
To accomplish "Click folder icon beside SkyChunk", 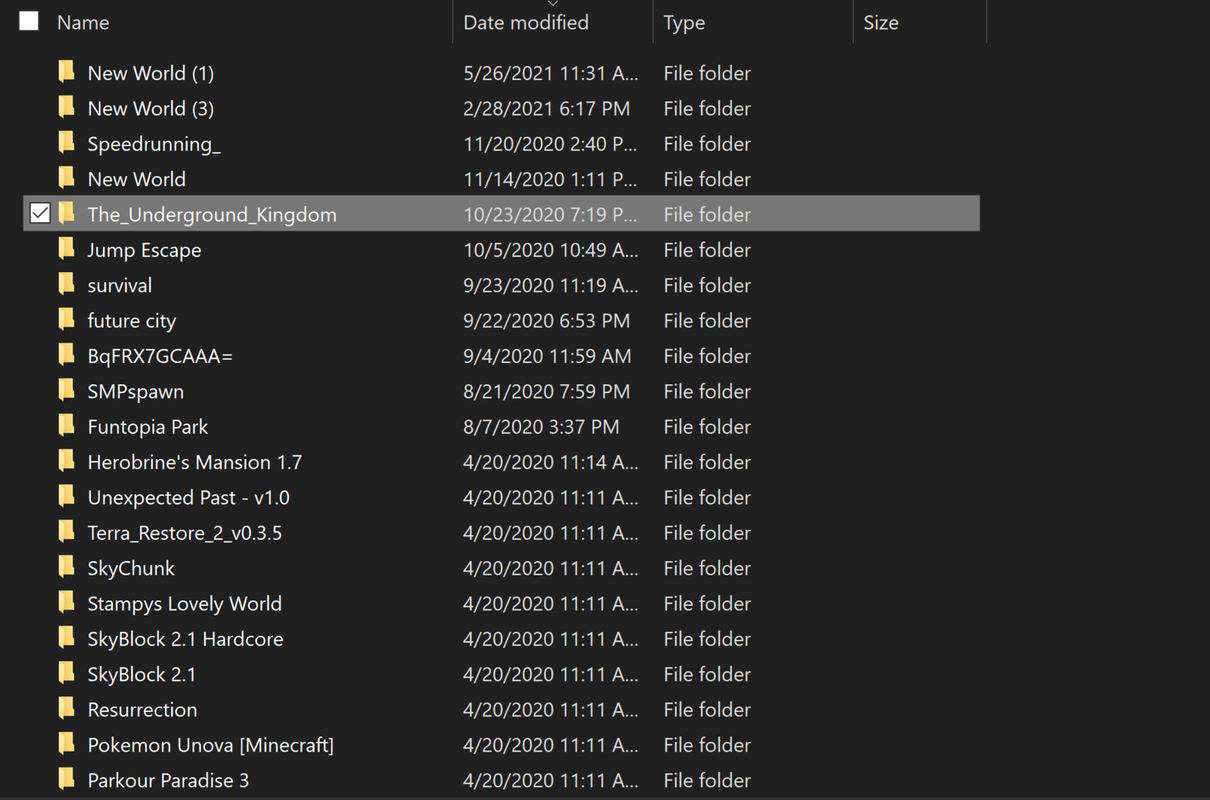I will (66, 567).
